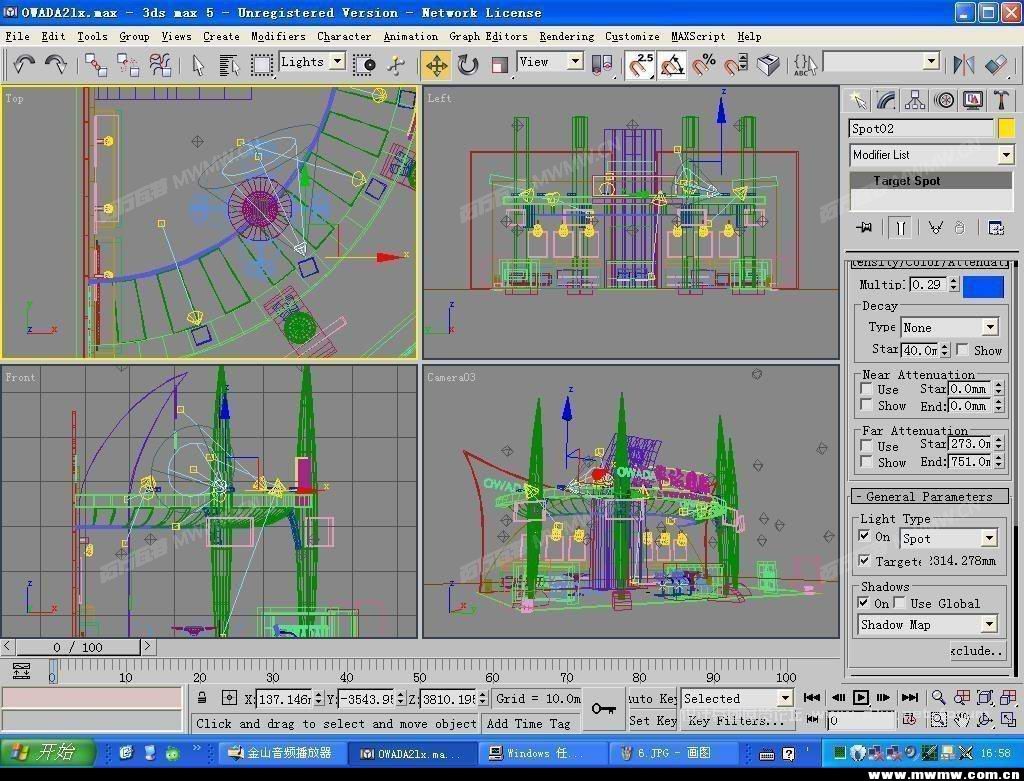The image size is (1024, 781).
Task: Toggle Decay Show checkbox
Action: 962,350
